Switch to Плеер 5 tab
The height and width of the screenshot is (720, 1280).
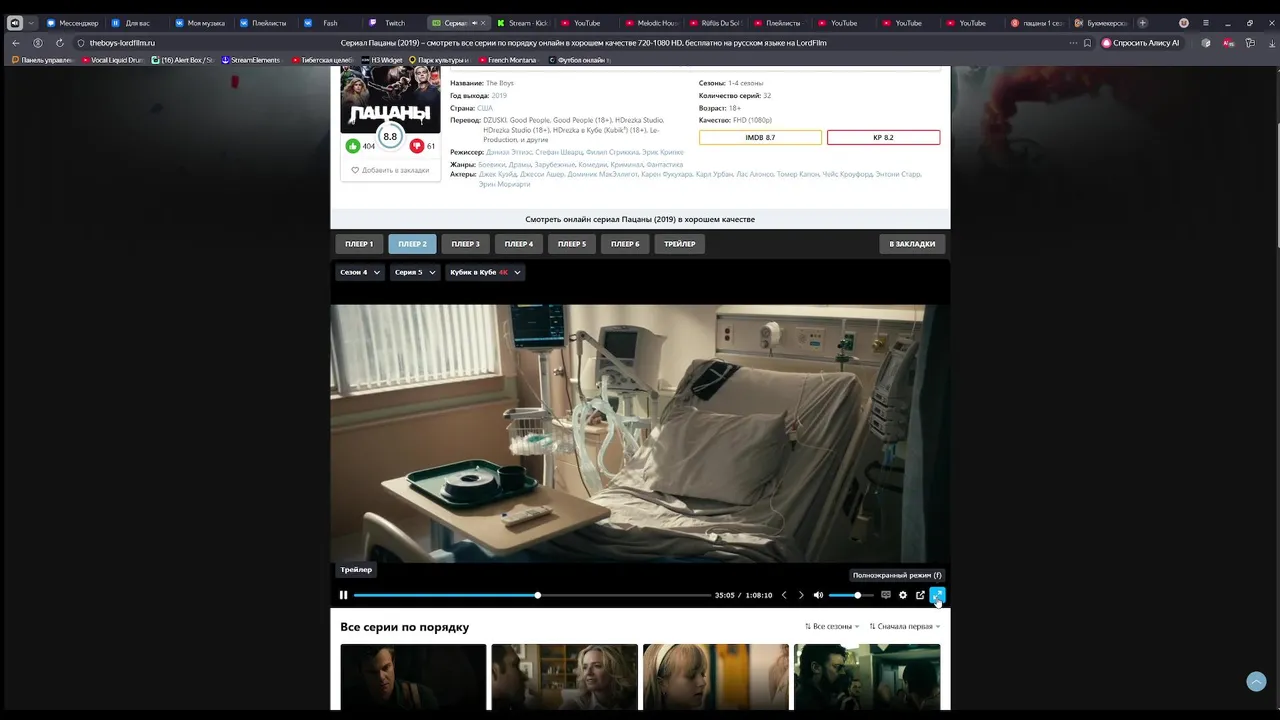pyautogui.click(x=572, y=244)
